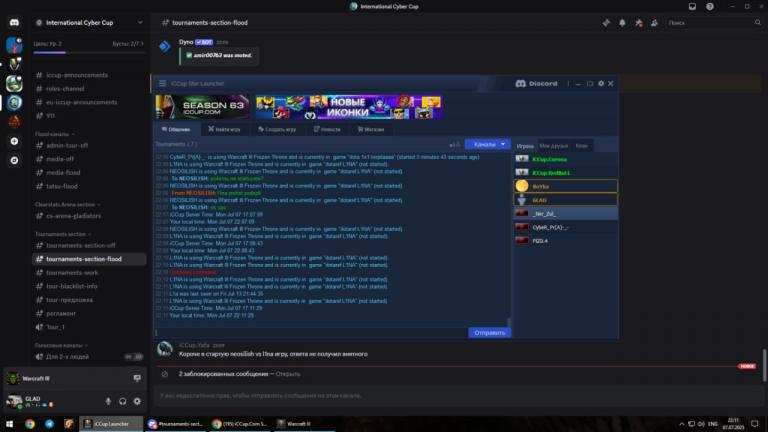
Task: Switch to the Новости tab
Action: 327,129
